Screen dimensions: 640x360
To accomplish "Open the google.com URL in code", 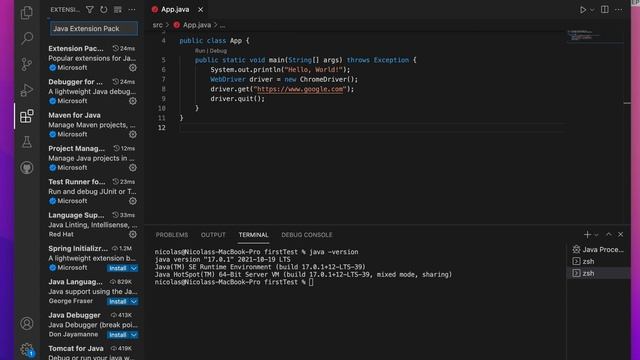I will [300, 89].
